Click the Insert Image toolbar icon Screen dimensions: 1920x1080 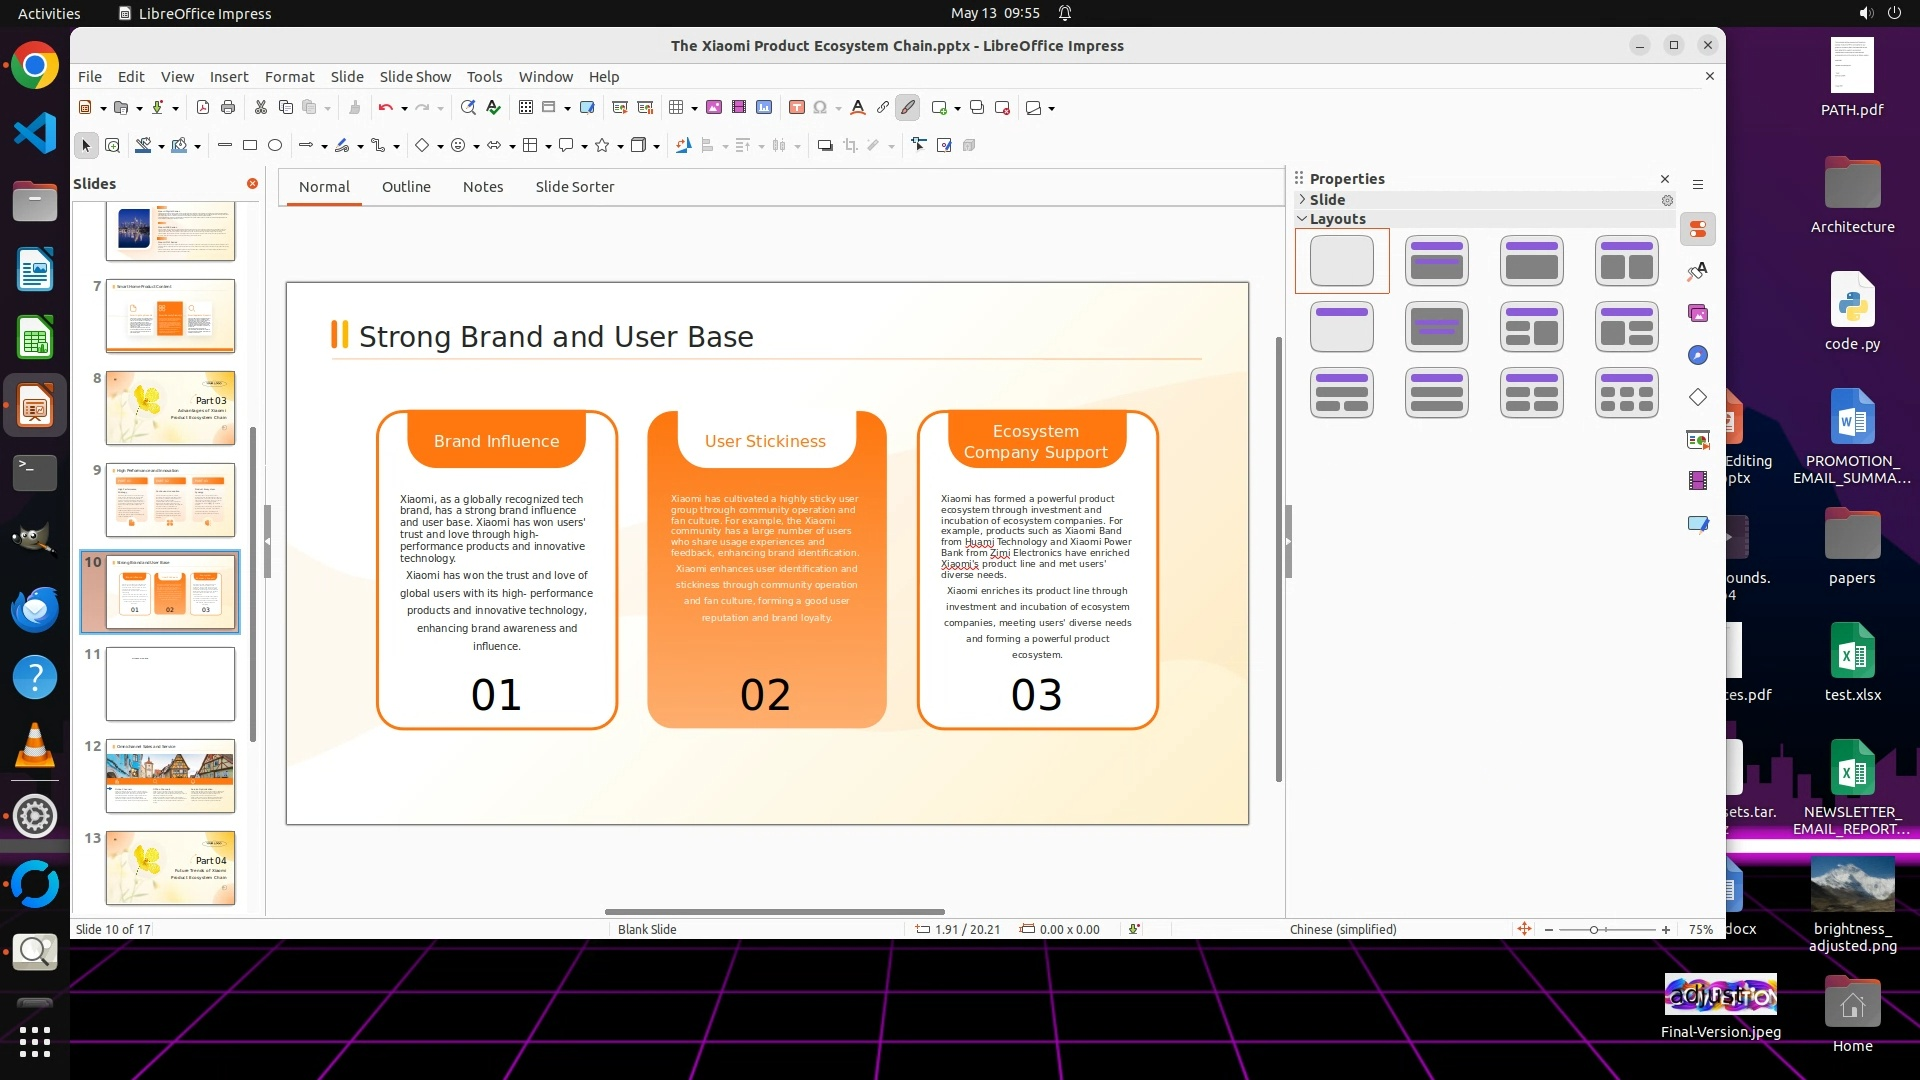714,108
